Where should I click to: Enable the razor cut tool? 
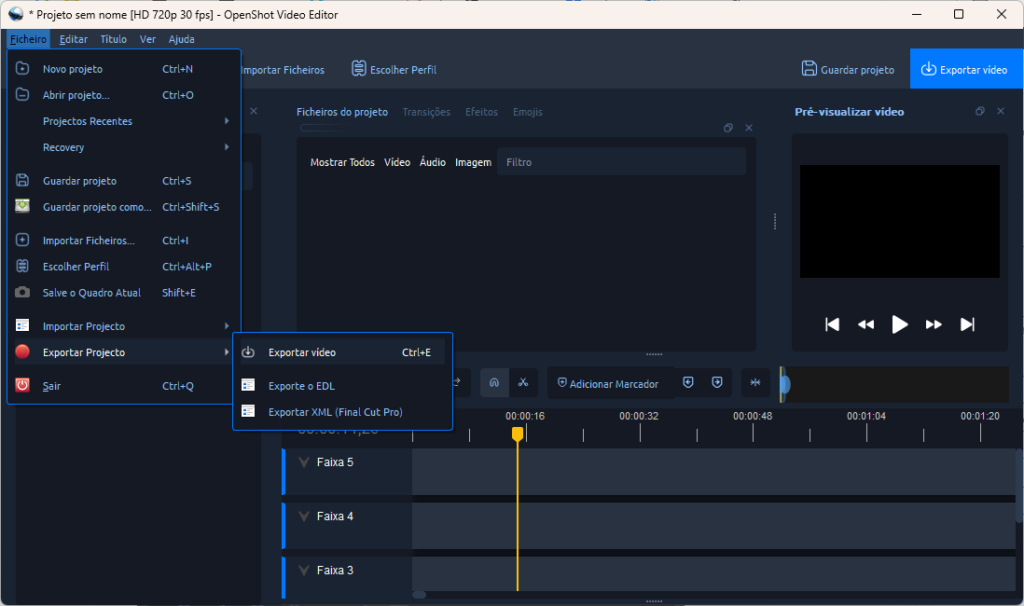click(x=522, y=383)
